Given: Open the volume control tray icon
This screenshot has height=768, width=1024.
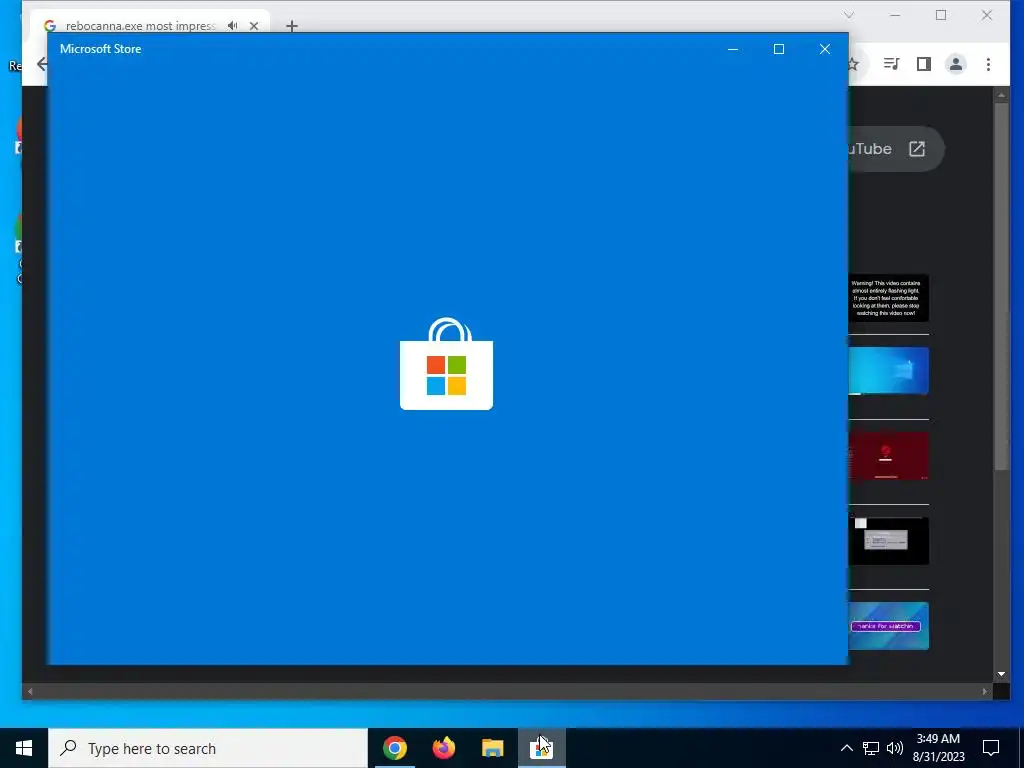Looking at the screenshot, I should point(895,748).
